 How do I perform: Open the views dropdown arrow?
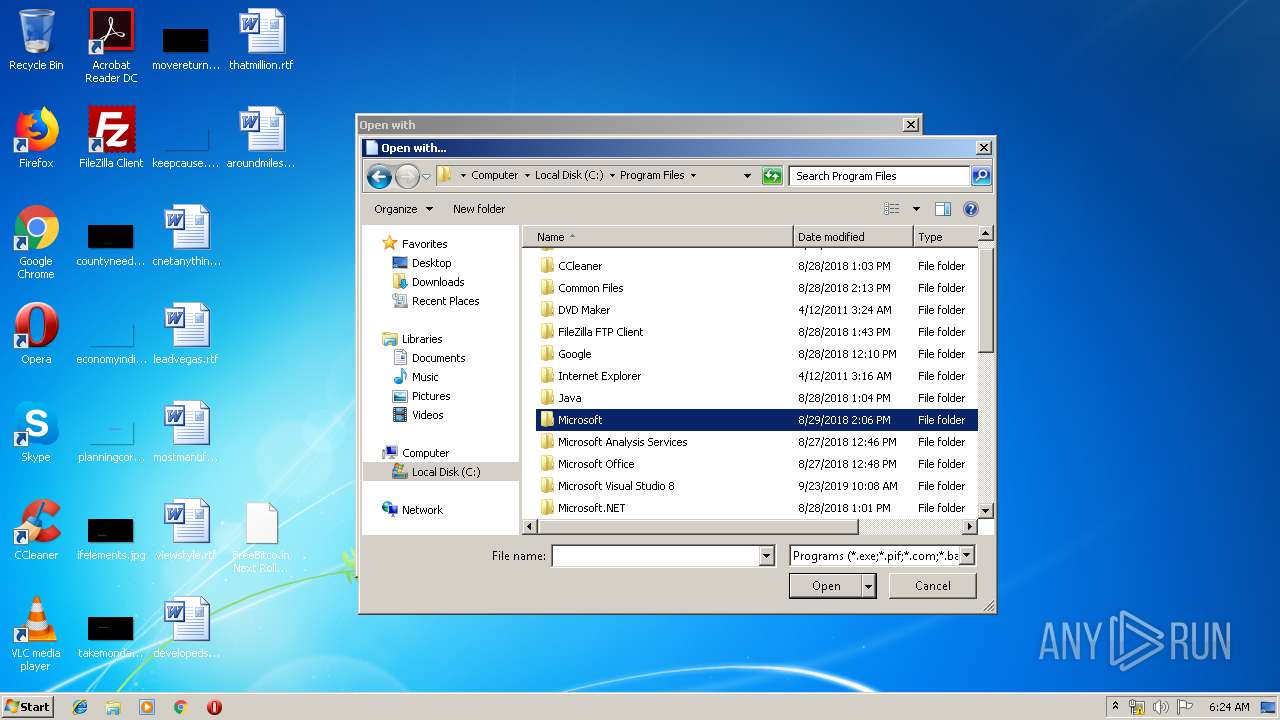[915, 209]
